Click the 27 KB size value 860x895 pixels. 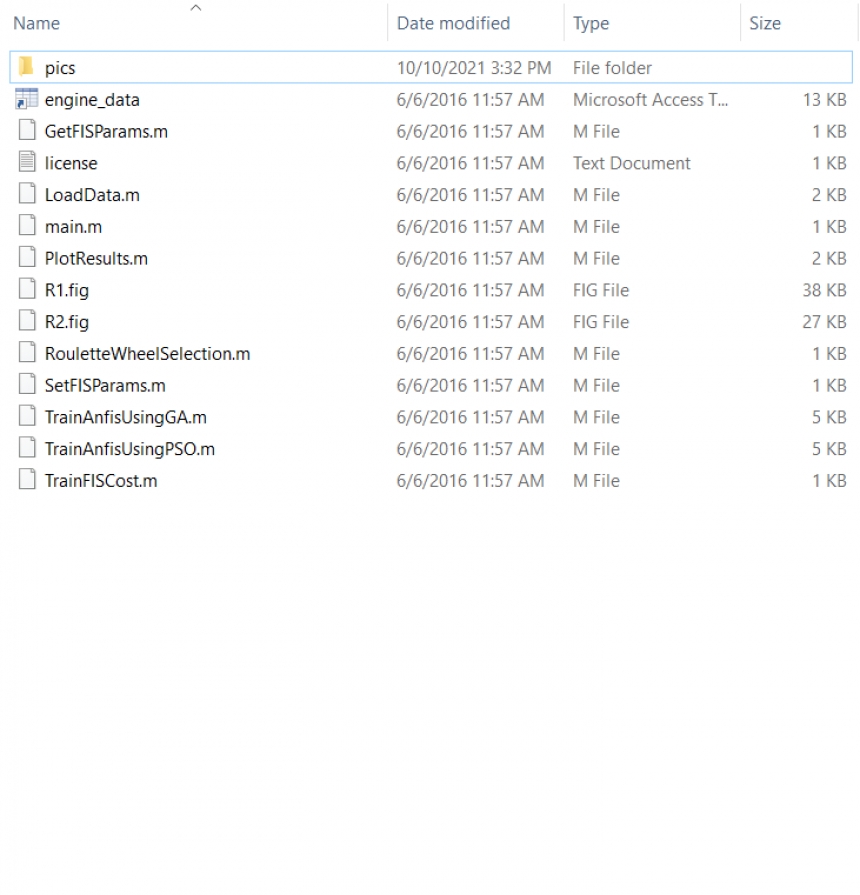[x=824, y=322]
